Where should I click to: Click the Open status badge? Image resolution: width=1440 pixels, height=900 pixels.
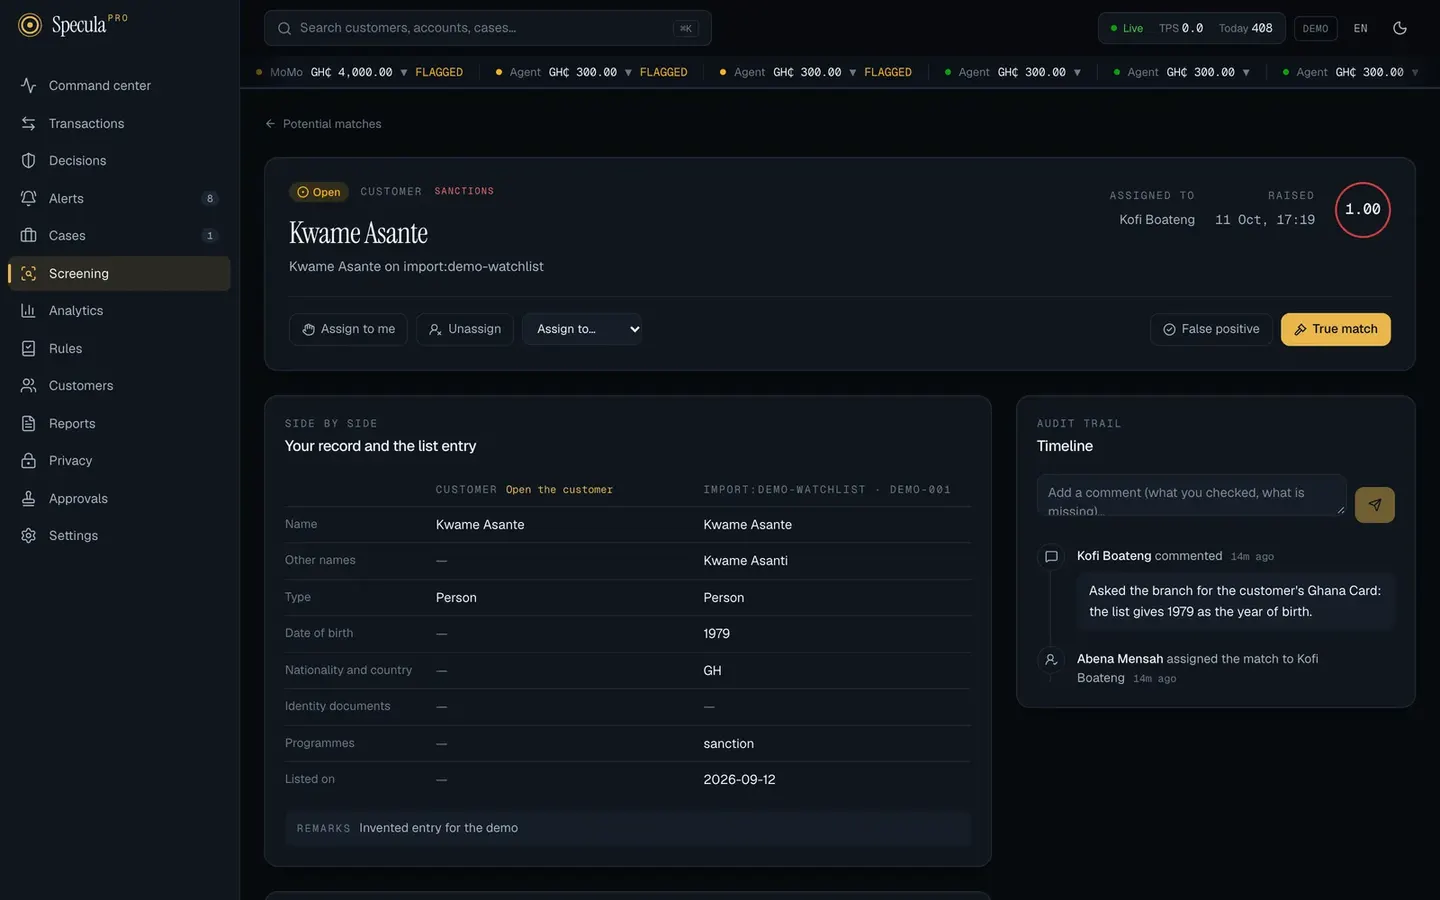319,192
